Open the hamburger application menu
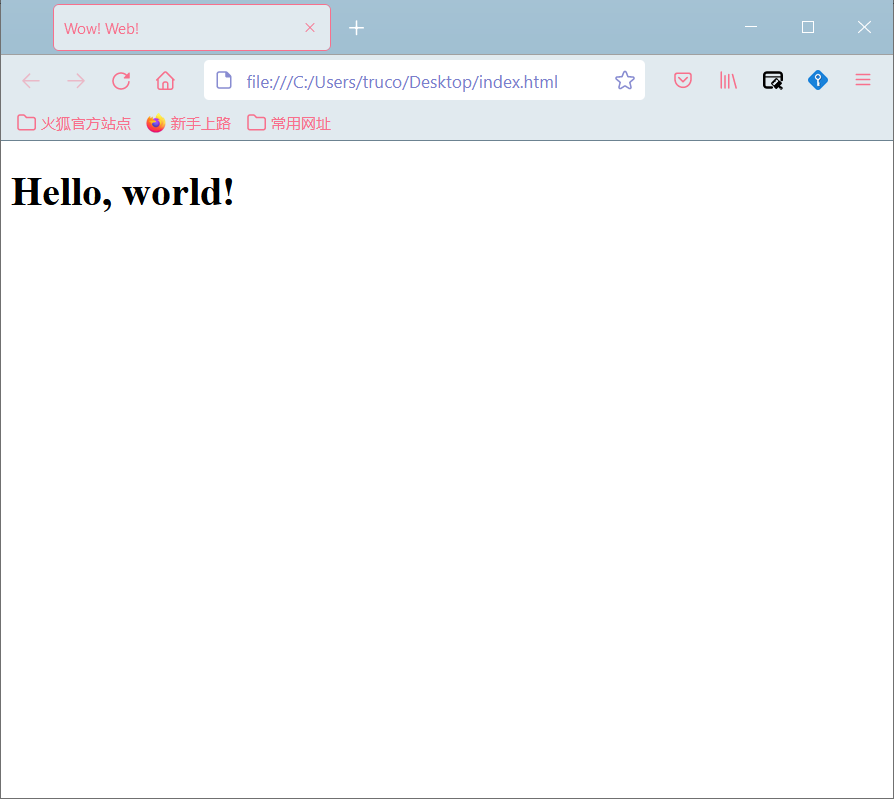This screenshot has height=799, width=894. pos(863,81)
